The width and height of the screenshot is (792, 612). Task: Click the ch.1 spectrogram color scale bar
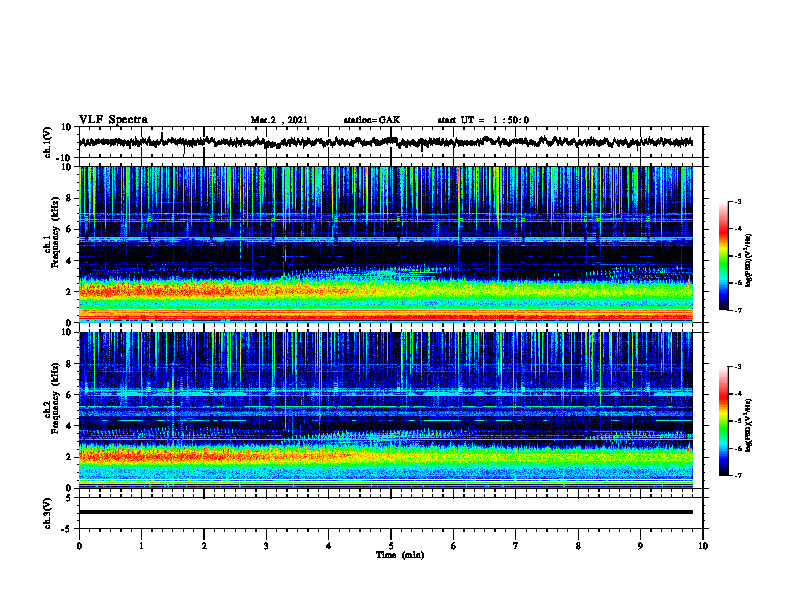[723, 256]
